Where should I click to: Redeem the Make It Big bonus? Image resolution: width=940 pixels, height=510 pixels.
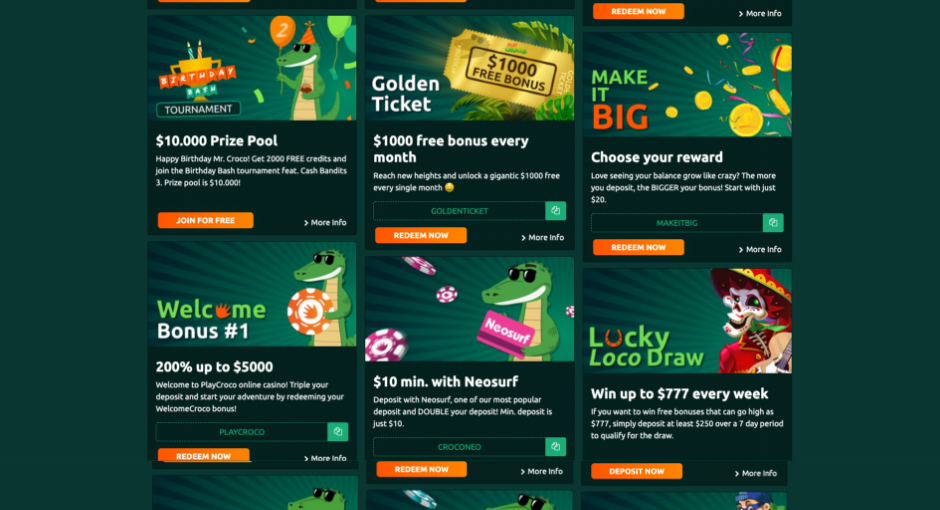click(x=638, y=248)
